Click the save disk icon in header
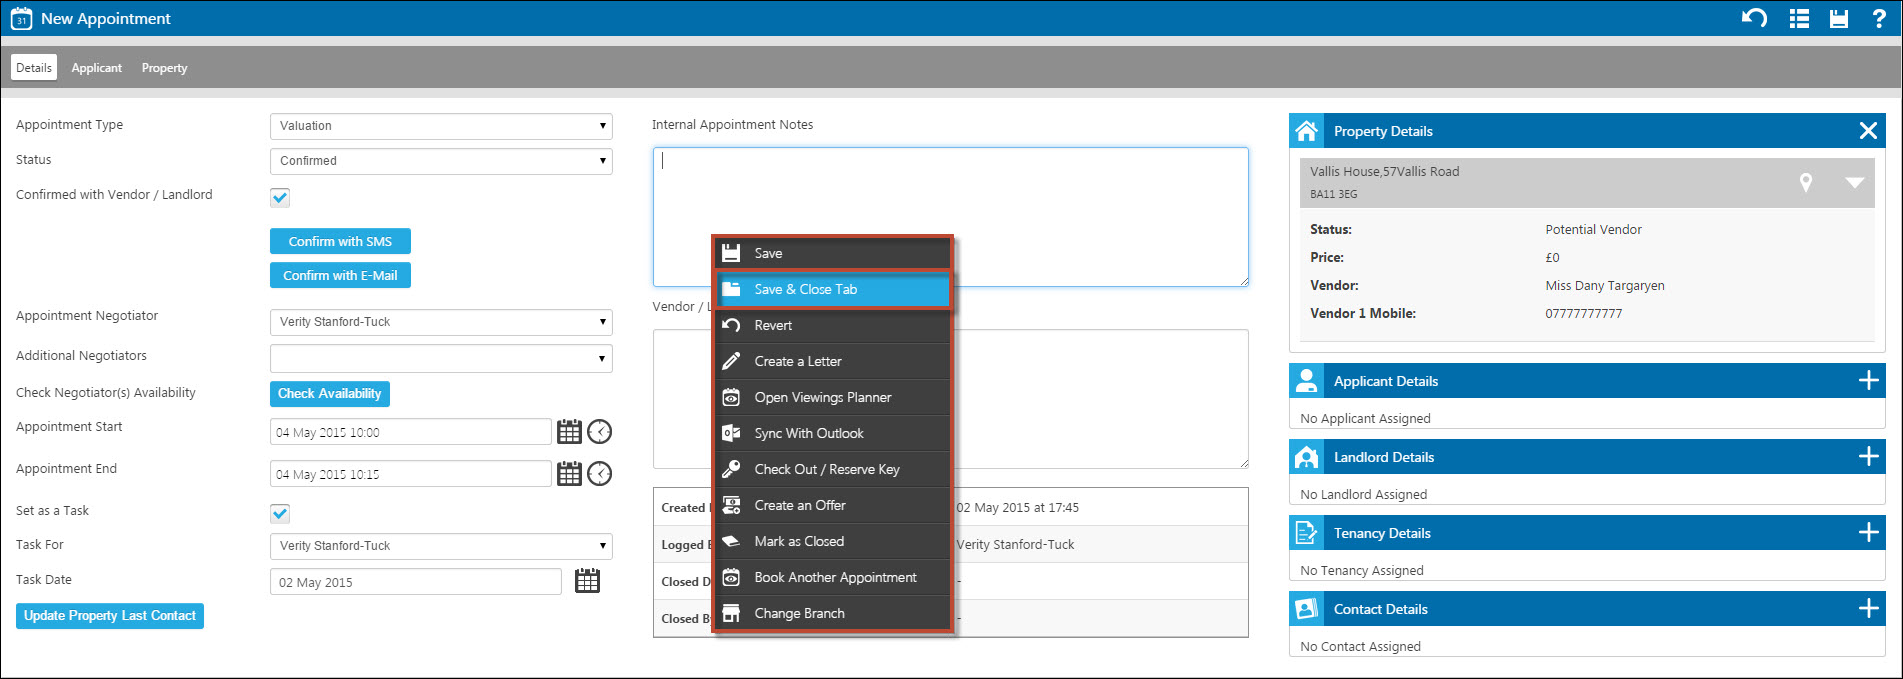1903x679 pixels. (1839, 18)
